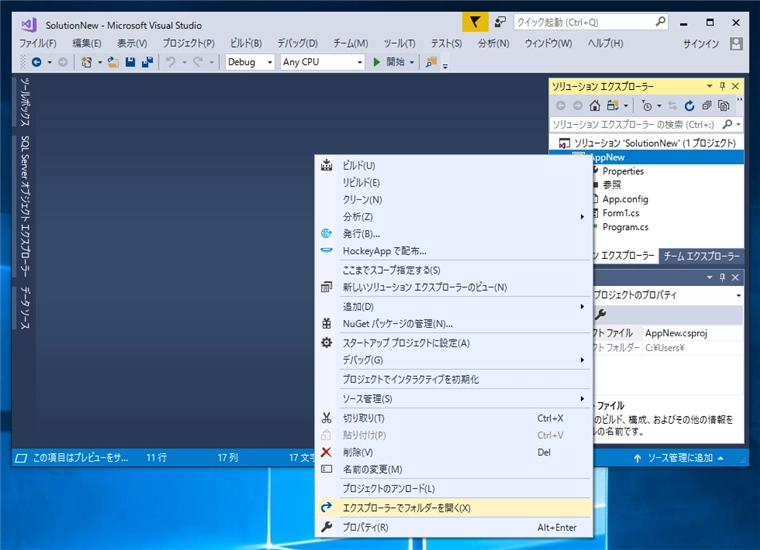Open the ファイル(F) menu
This screenshot has width=760, height=550.
(38, 44)
